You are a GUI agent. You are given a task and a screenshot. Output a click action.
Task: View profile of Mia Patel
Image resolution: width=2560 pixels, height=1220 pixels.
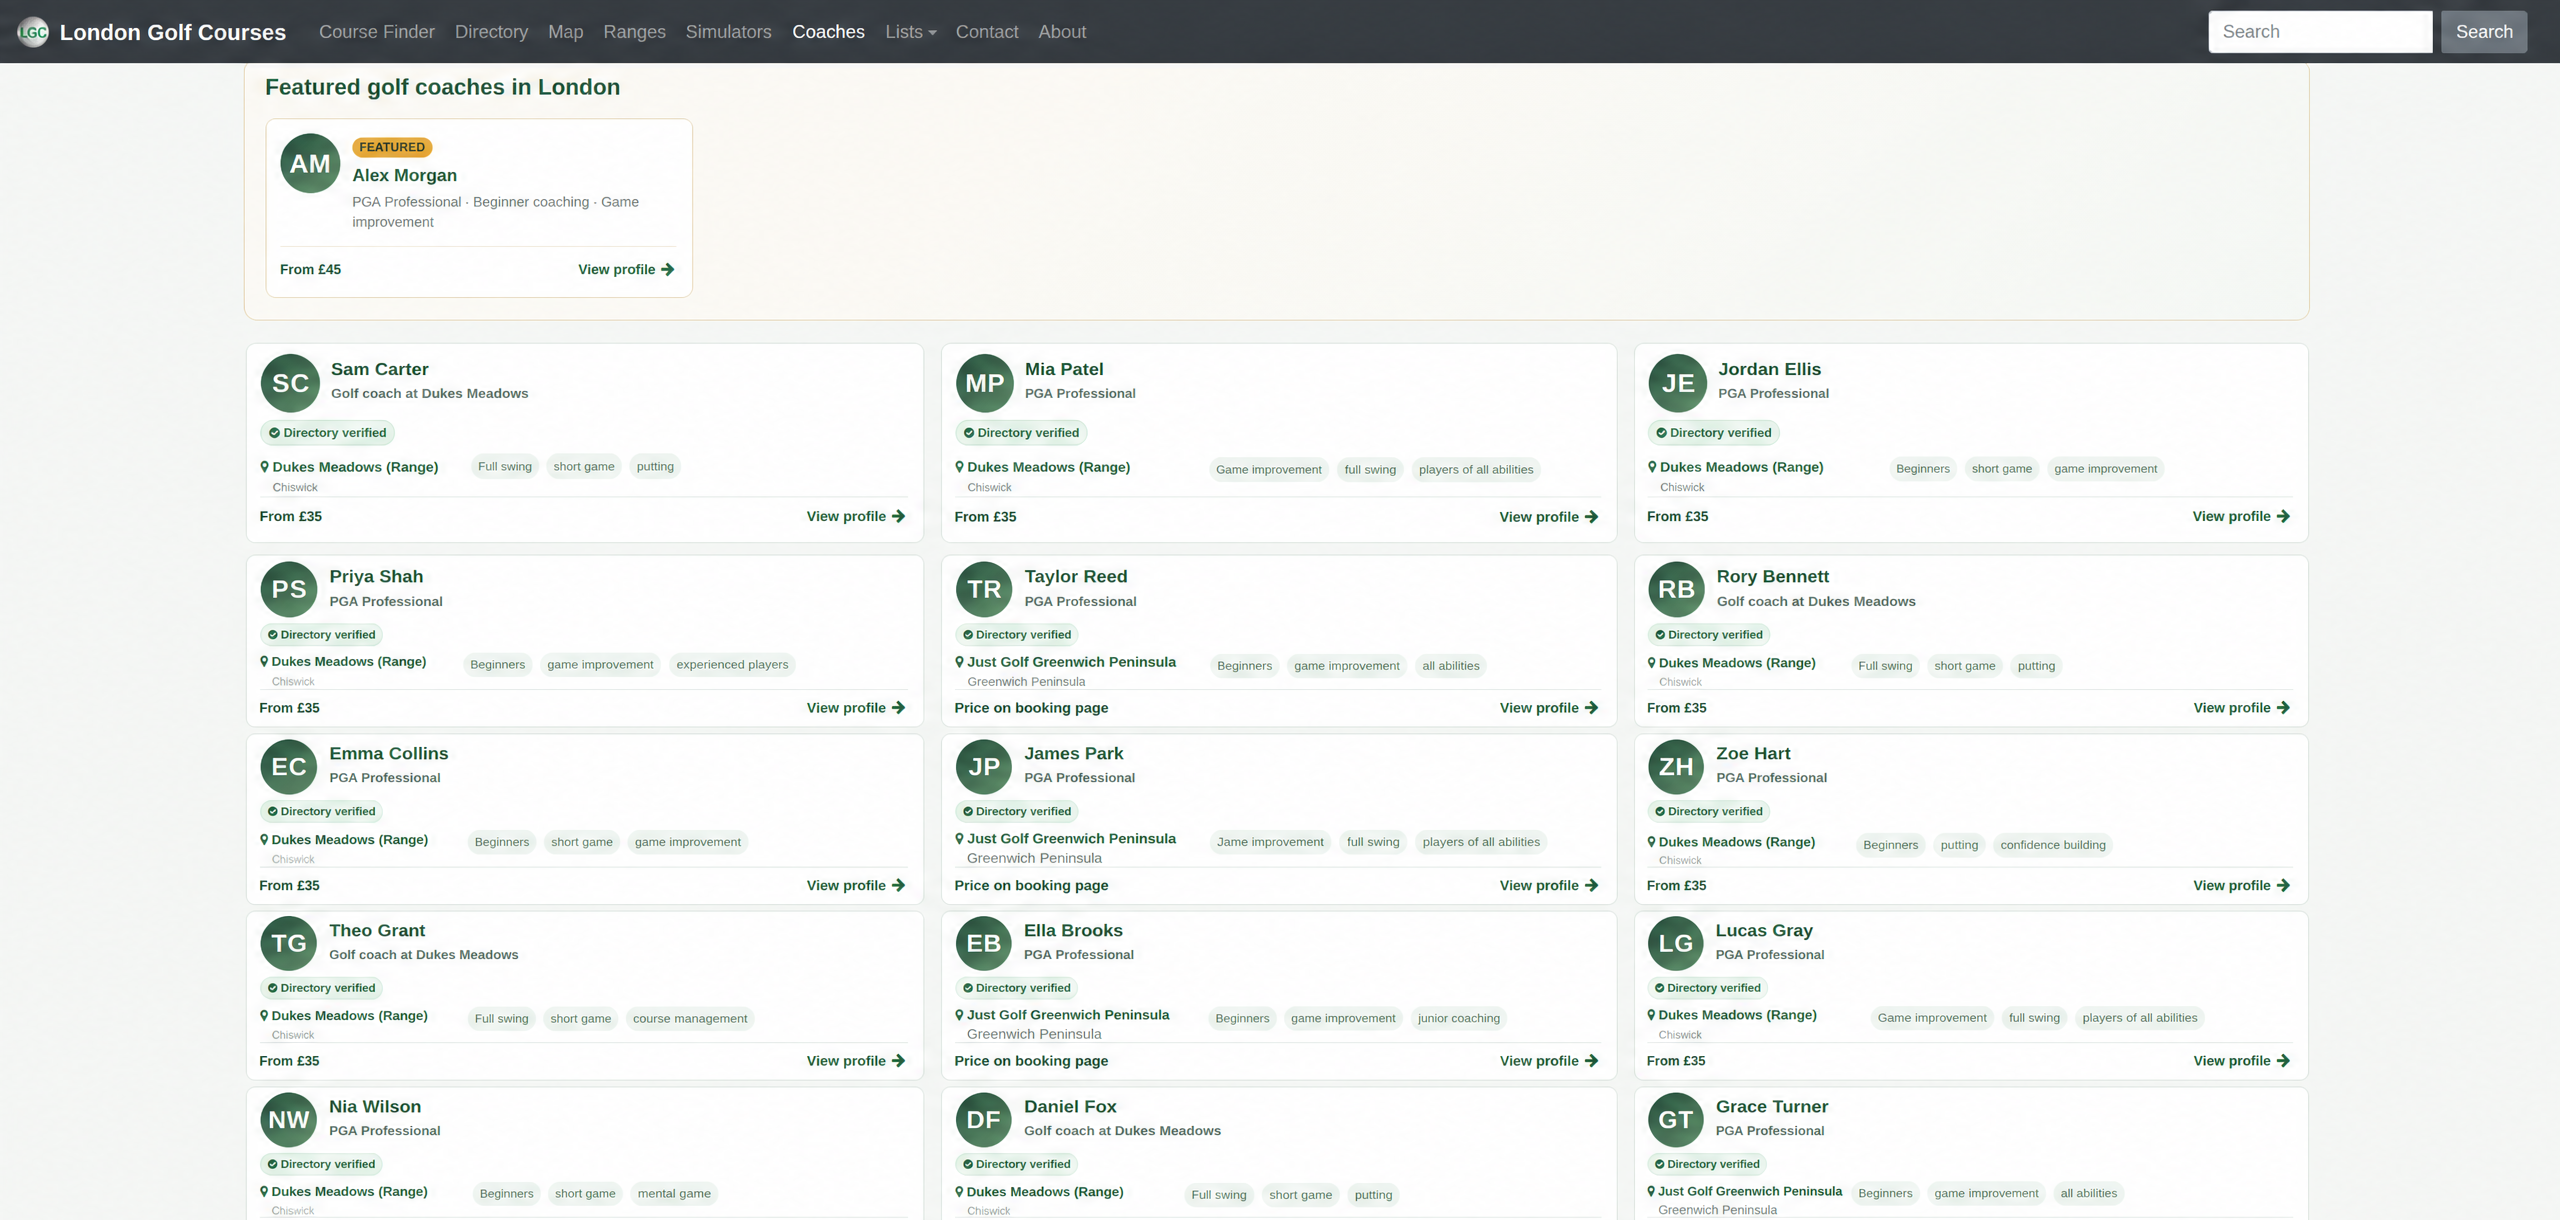pyautogui.click(x=1549, y=517)
